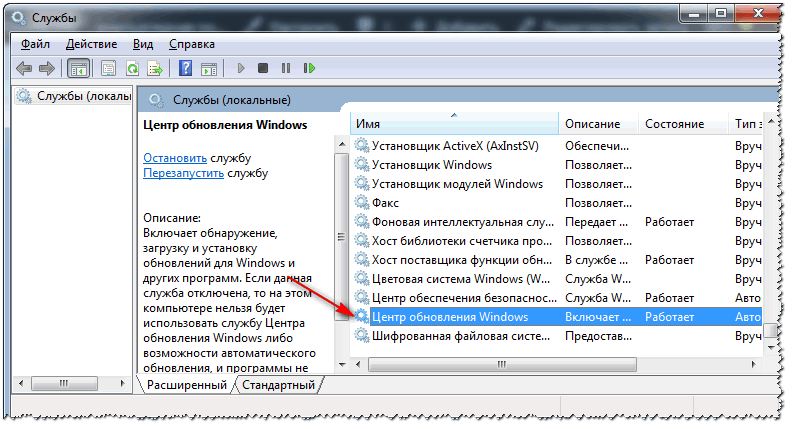Select Шифрованная файловая систе... service
This screenshot has height=429, width=793.
tap(461, 336)
